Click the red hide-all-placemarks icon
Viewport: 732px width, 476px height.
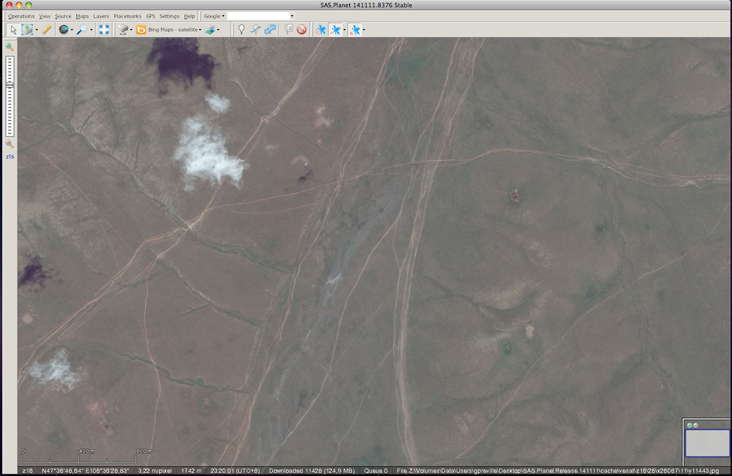pyautogui.click(x=301, y=30)
